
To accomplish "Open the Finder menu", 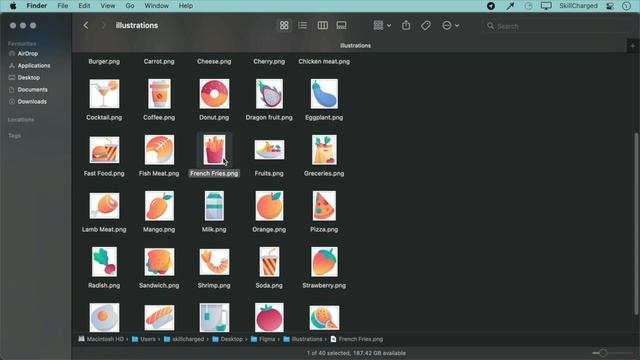I will 37,6.
